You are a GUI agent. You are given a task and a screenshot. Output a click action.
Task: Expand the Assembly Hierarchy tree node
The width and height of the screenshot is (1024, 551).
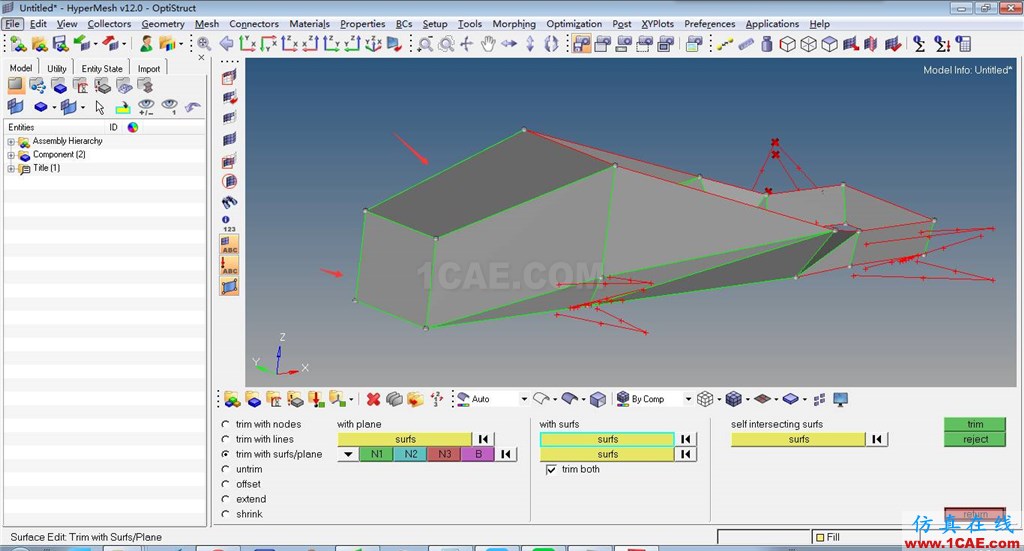tap(11, 142)
